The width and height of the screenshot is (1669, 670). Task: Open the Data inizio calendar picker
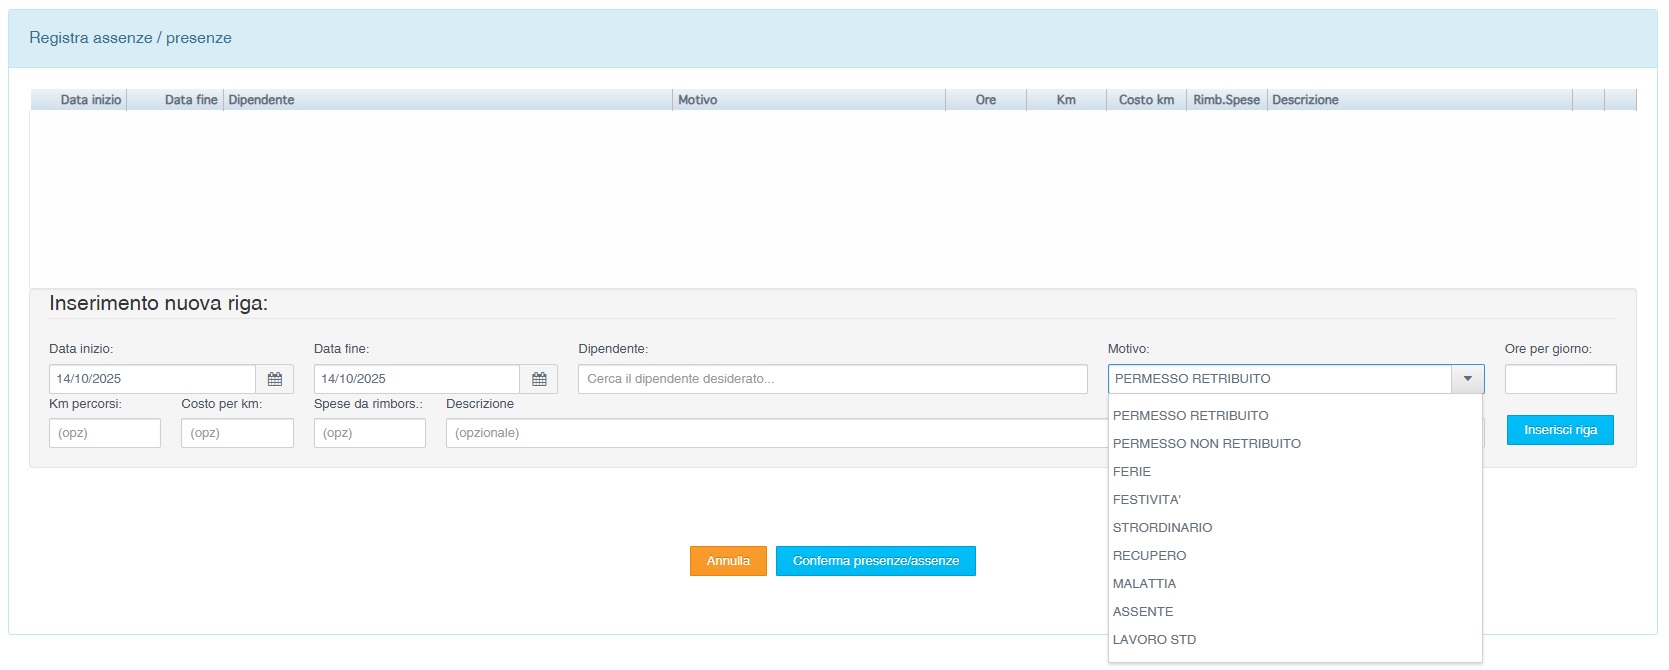[275, 379]
